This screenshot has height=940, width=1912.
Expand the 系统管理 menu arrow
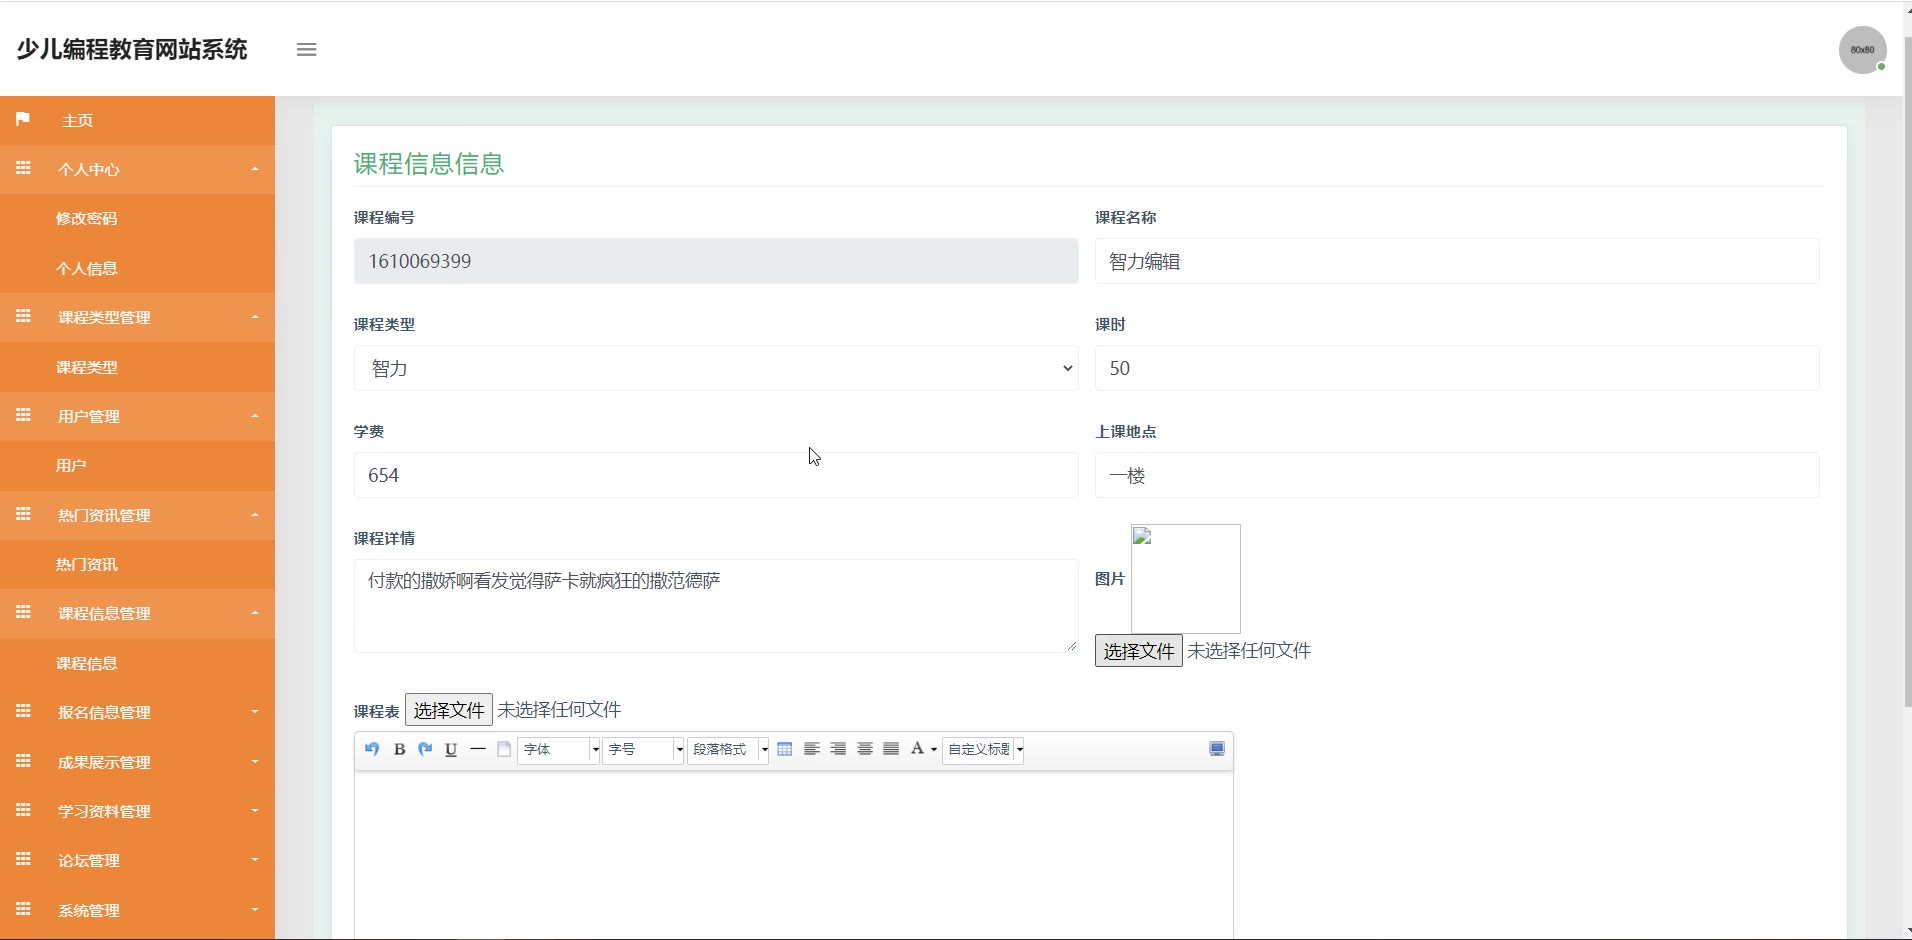coord(255,910)
